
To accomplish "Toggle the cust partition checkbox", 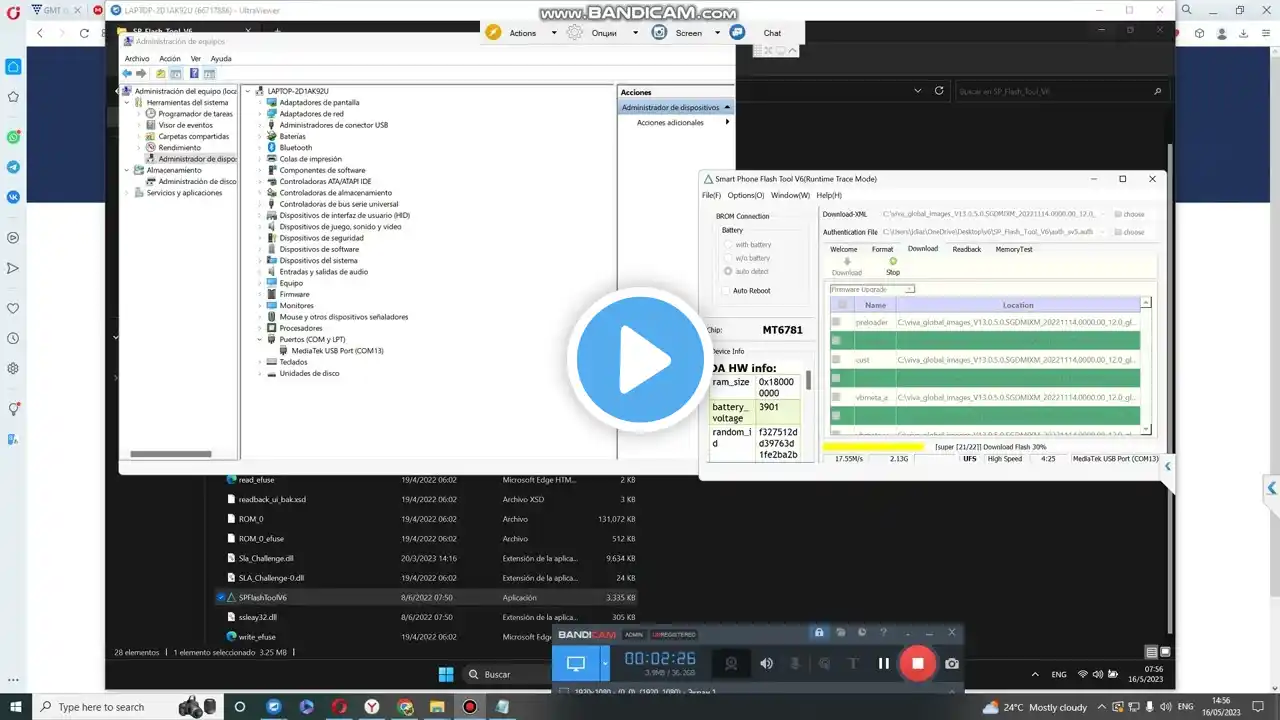I will [836, 359].
